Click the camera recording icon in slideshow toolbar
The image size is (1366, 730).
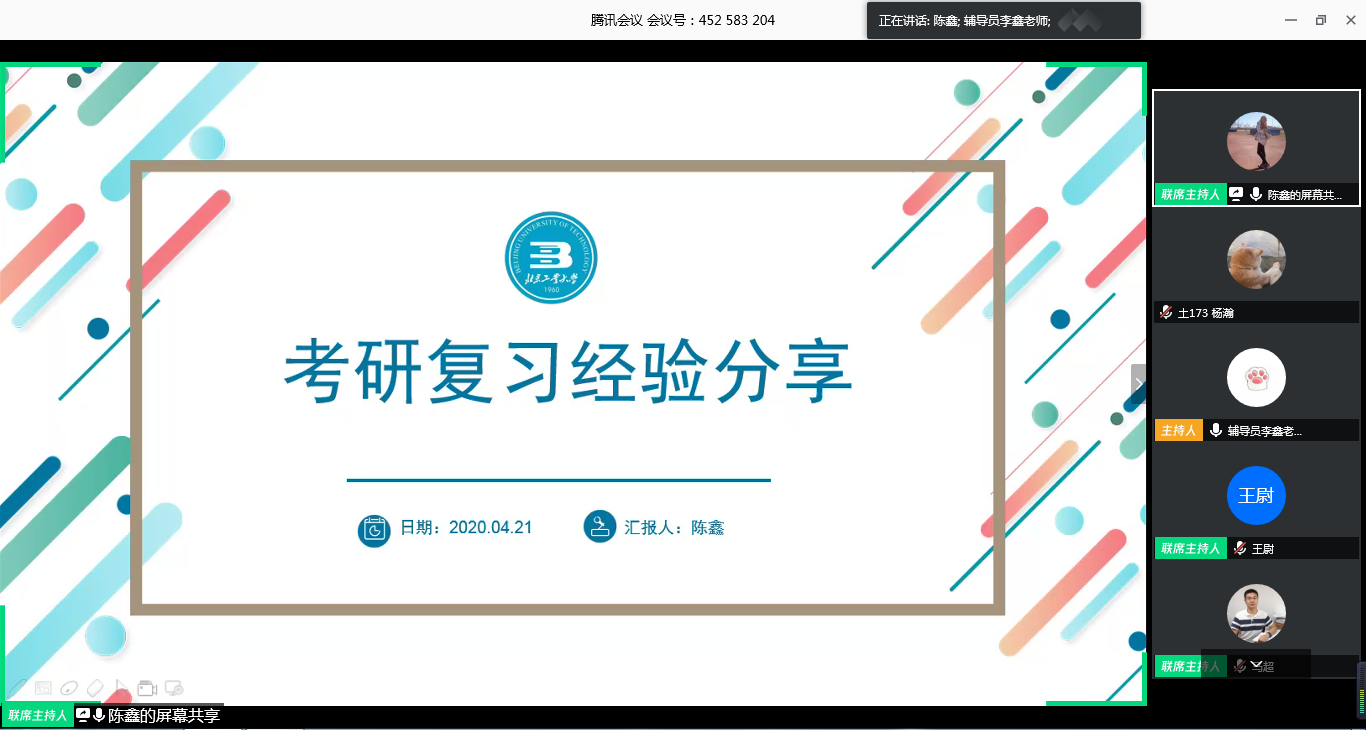click(147, 688)
